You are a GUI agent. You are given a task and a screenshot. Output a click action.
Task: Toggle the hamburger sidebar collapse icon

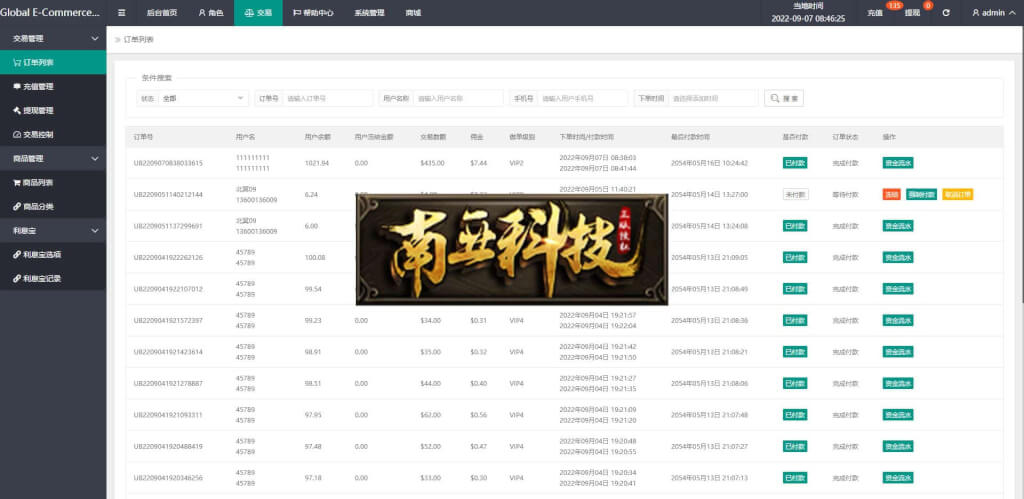tap(121, 12)
